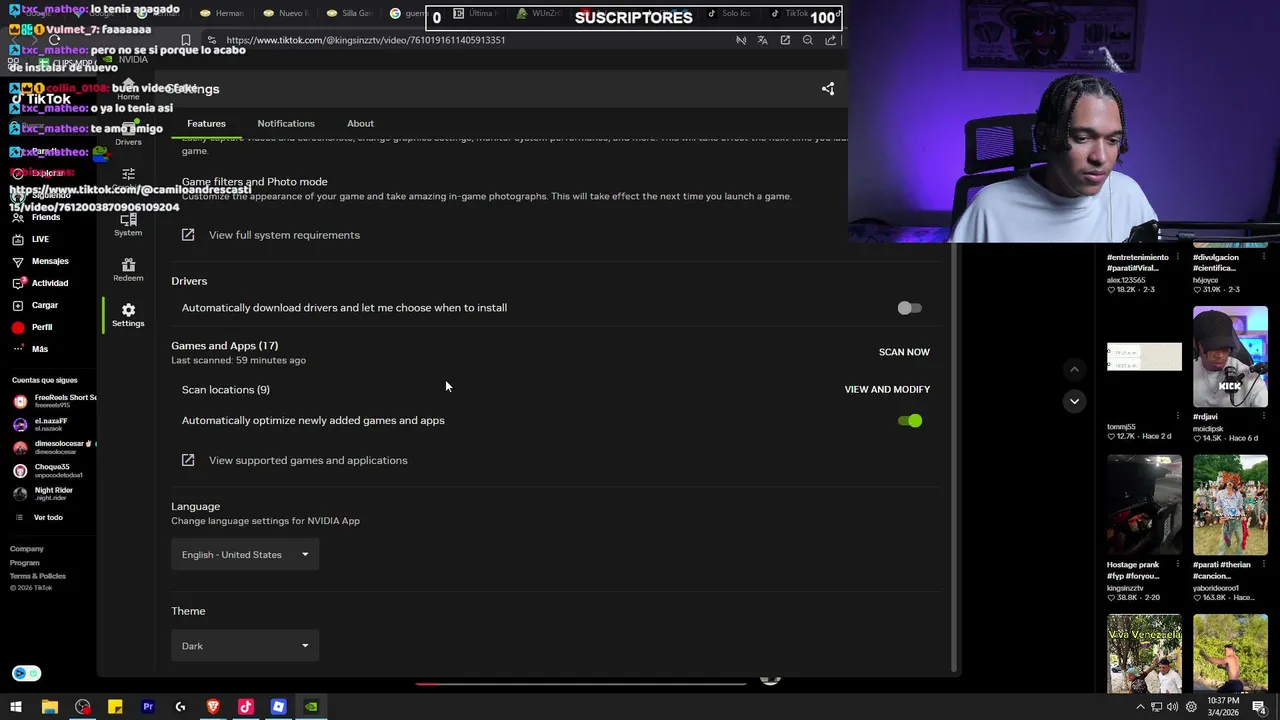Click Company link in TikTok footer
The image size is (1280, 720).
[x=27, y=549]
